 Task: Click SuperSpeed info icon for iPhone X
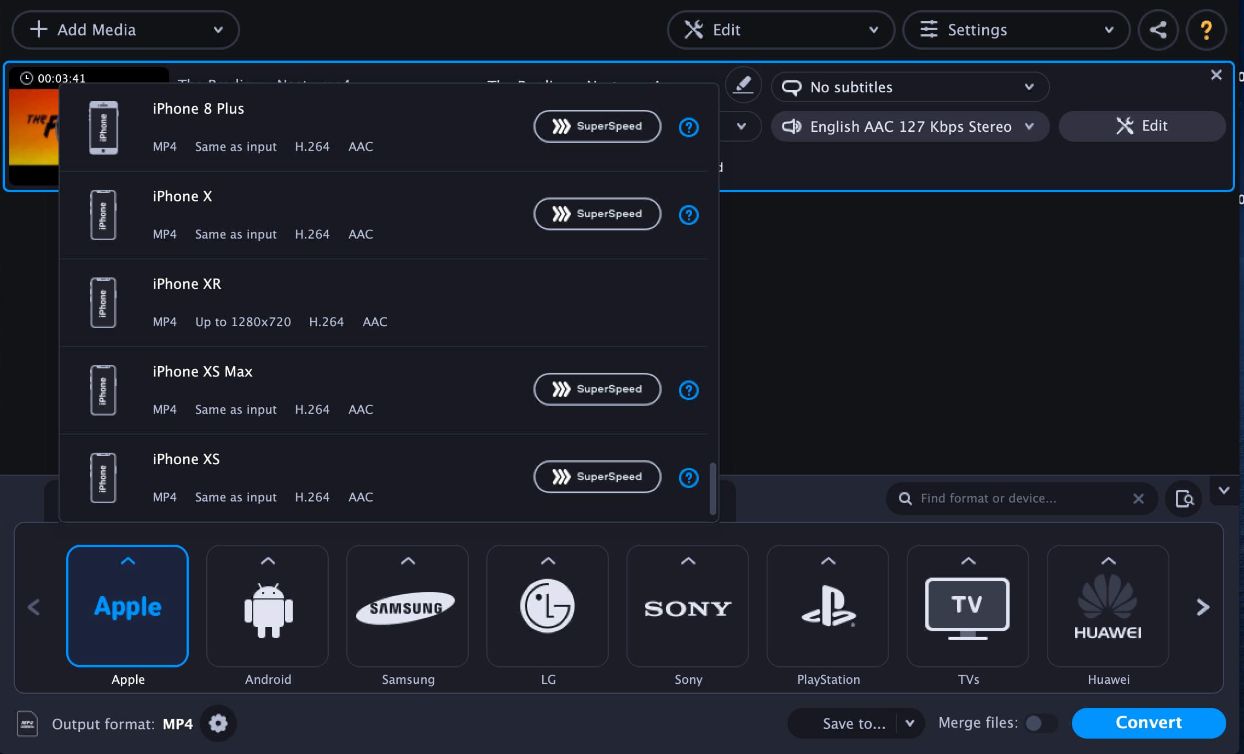[688, 215]
